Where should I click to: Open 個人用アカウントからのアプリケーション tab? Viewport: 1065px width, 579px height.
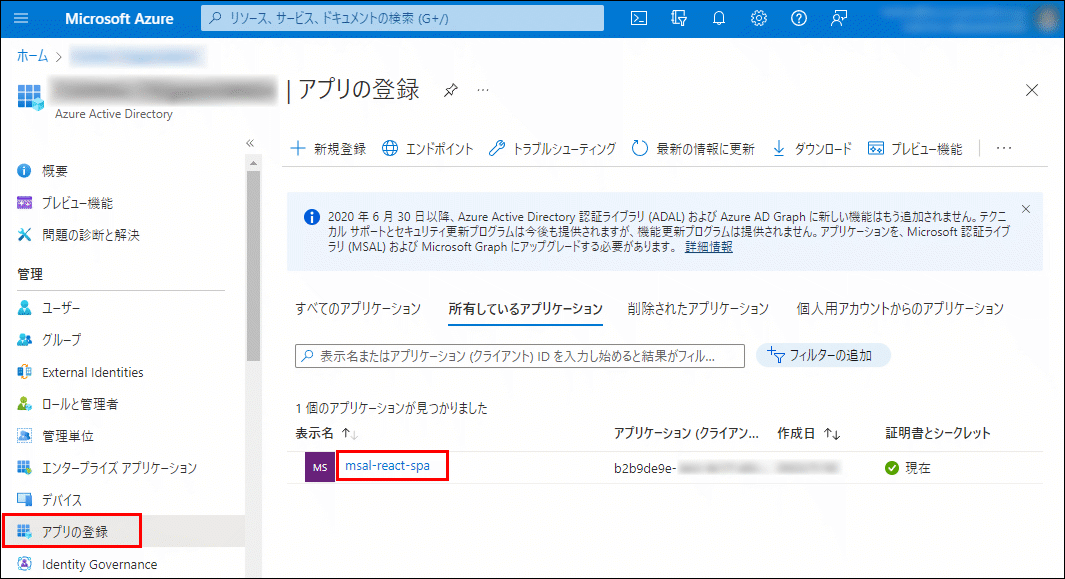click(x=900, y=309)
